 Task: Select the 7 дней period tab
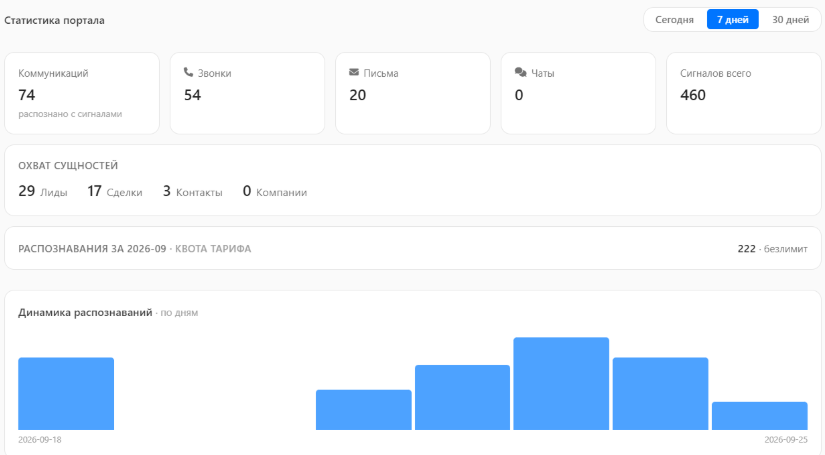pos(732,19)
